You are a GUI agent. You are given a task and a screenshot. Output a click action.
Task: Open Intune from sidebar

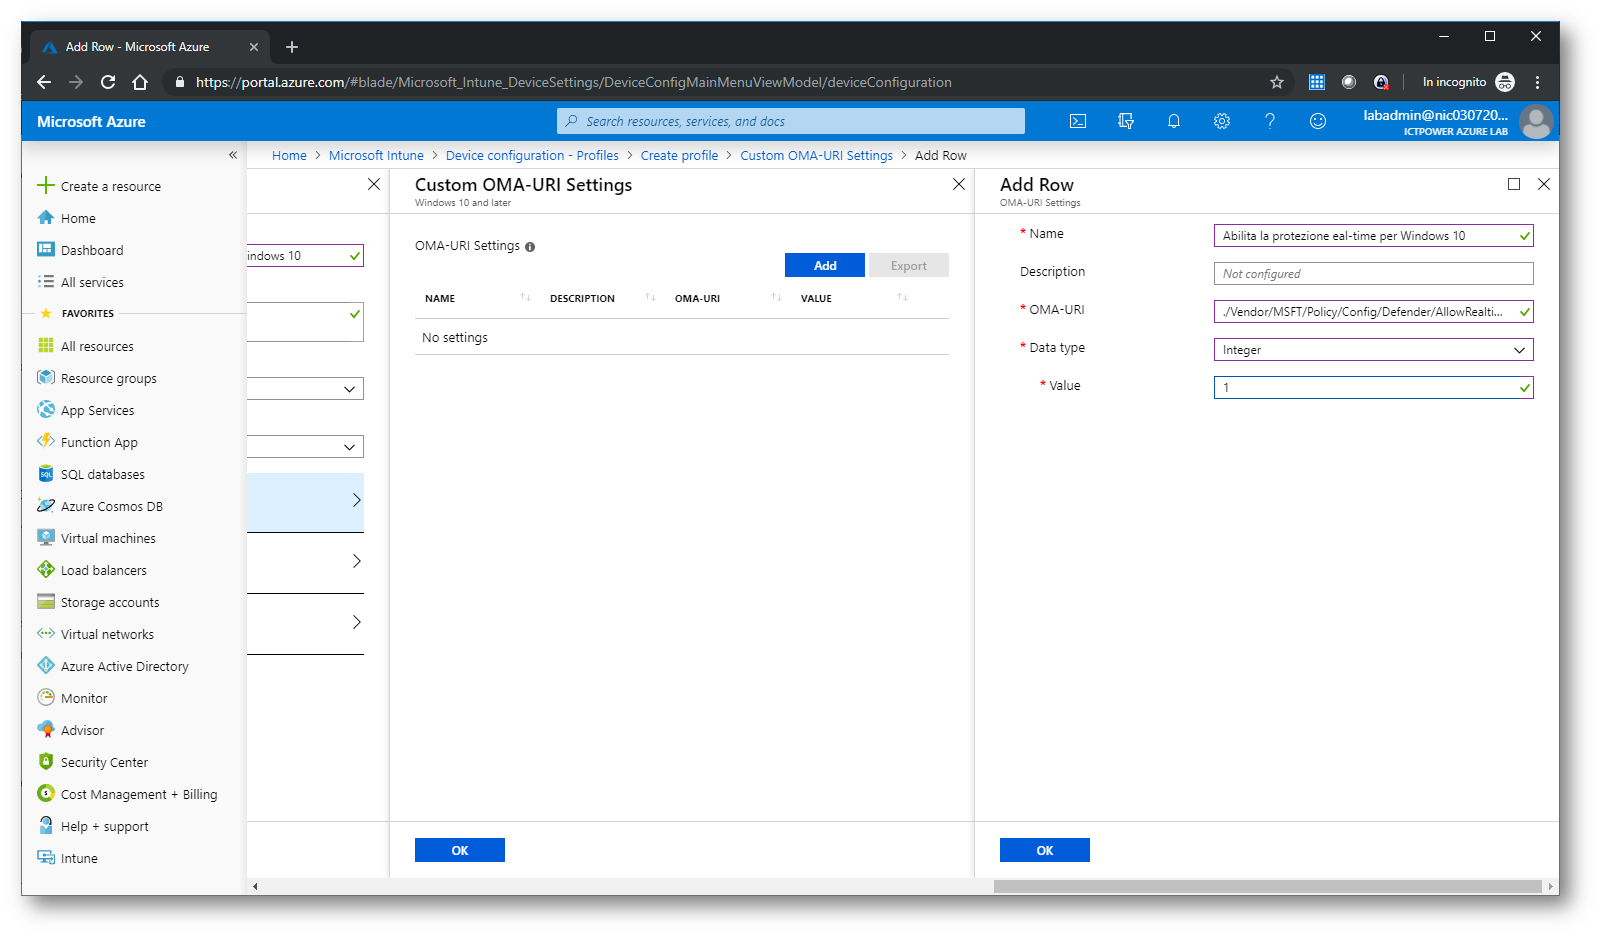point(67,858)
